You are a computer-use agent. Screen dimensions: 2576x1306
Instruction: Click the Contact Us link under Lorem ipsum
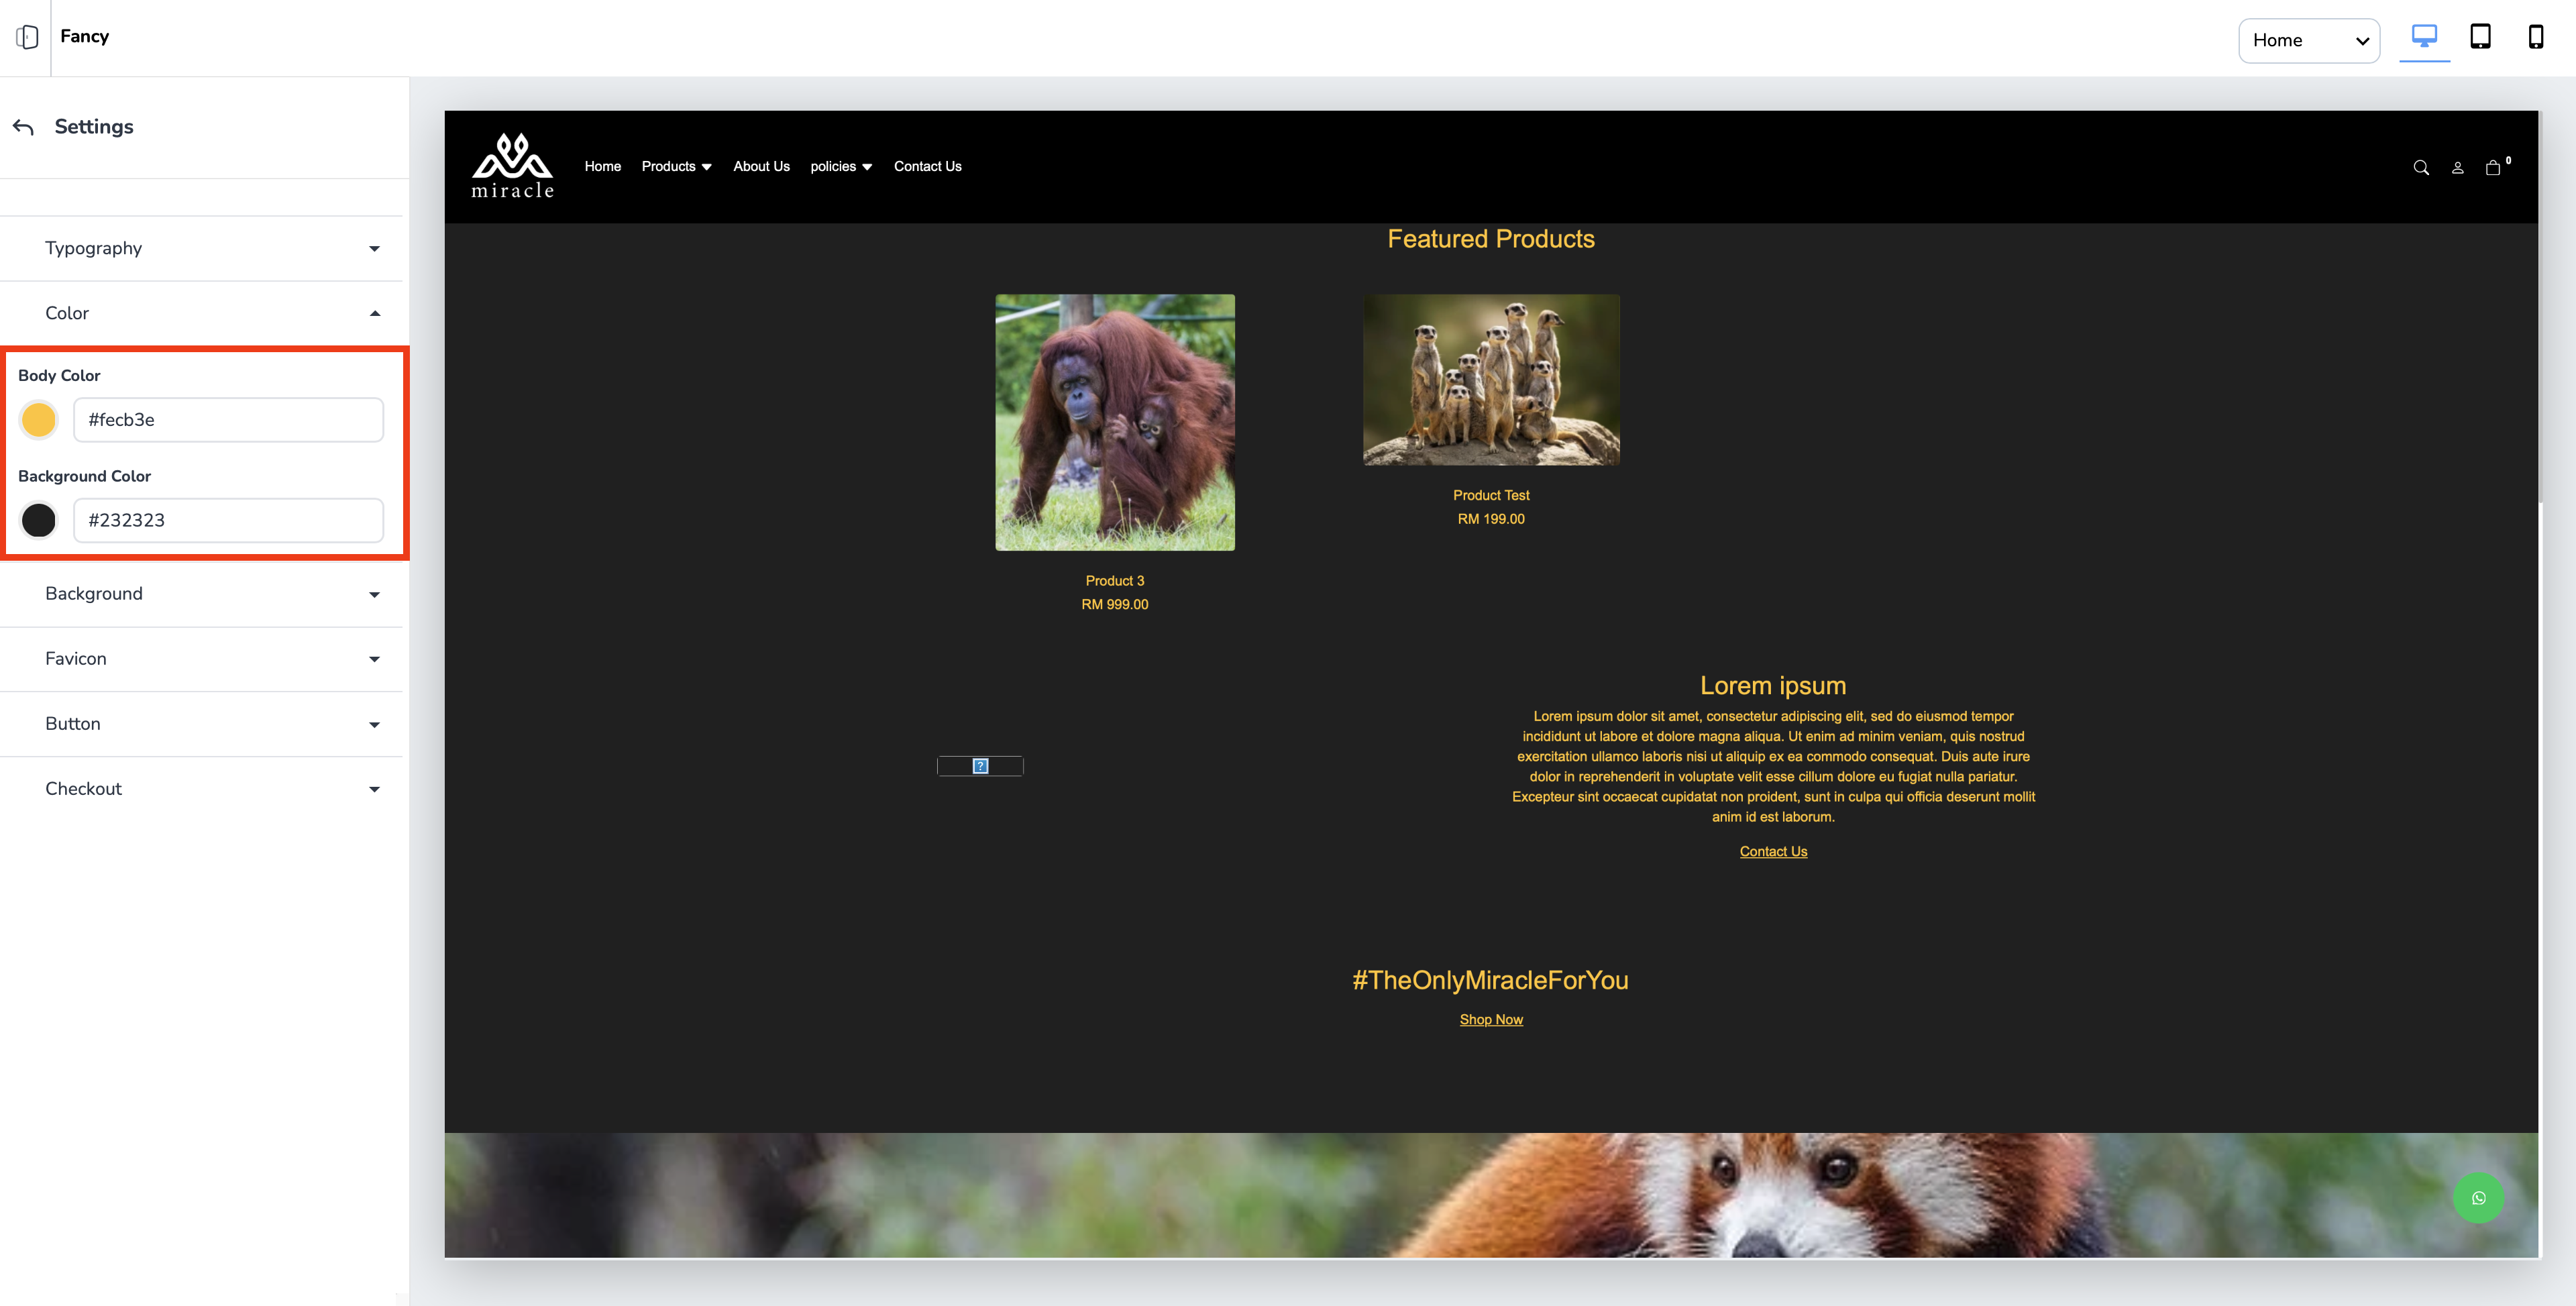1773,851
